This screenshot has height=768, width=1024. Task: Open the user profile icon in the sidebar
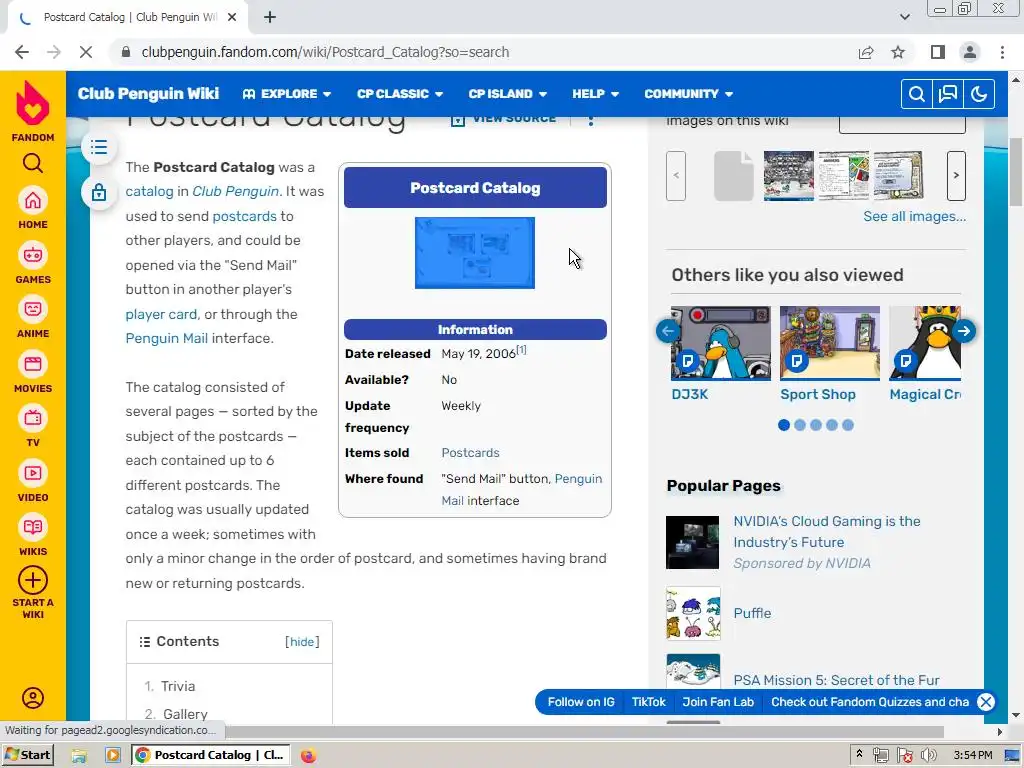click(33, 698)
